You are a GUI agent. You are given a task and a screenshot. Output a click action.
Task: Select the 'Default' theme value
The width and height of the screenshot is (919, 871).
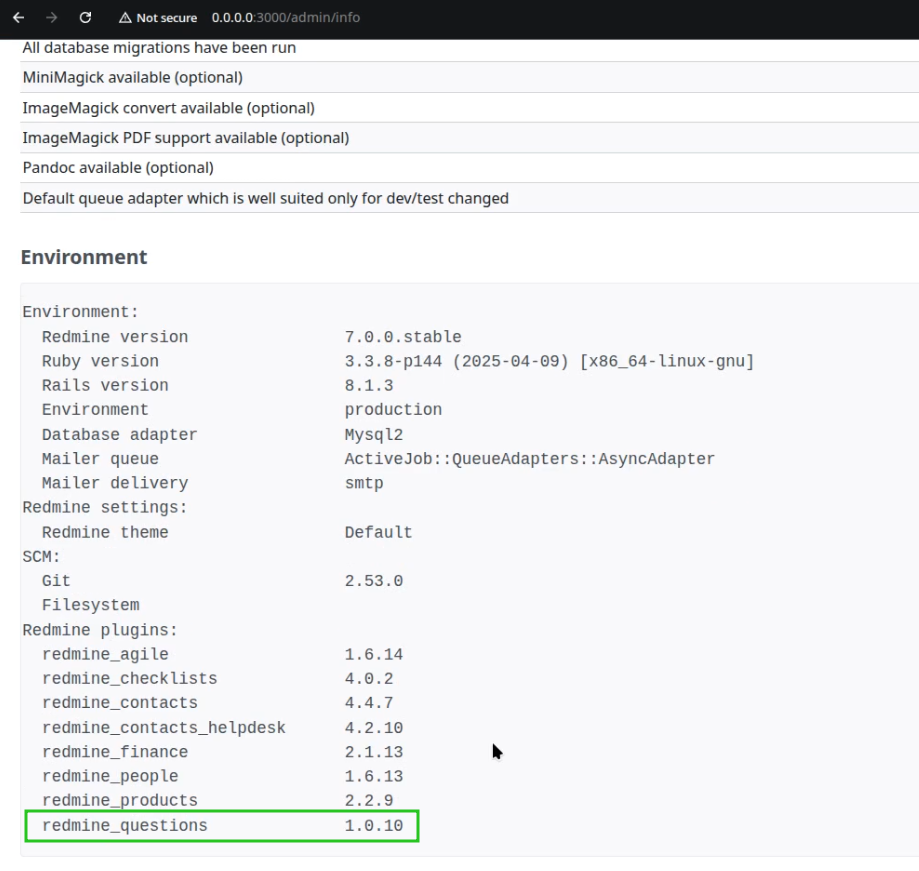pyautogui.click(x=378, y=532)
